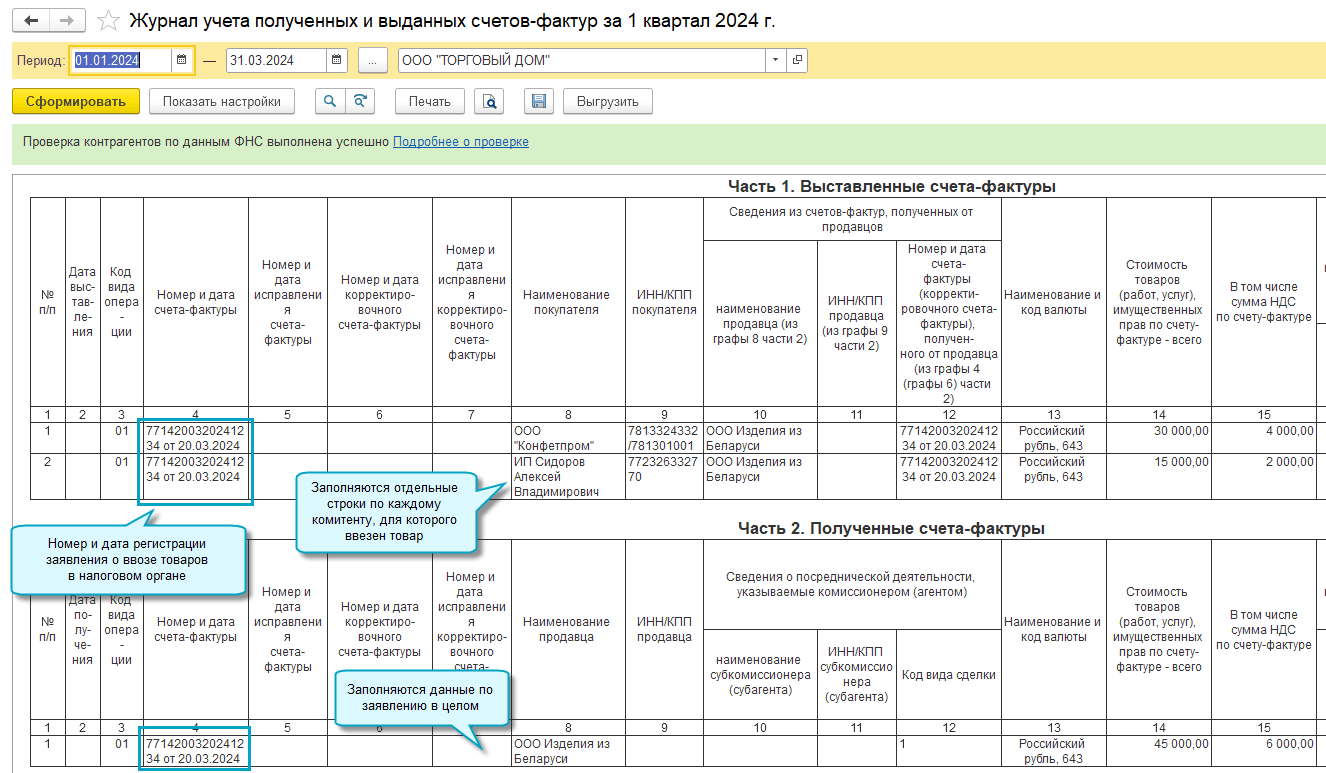Click the header Сведения из счетов-фактур, полученных от продавцов
The image size is (1326, 773).
(852, 219)
